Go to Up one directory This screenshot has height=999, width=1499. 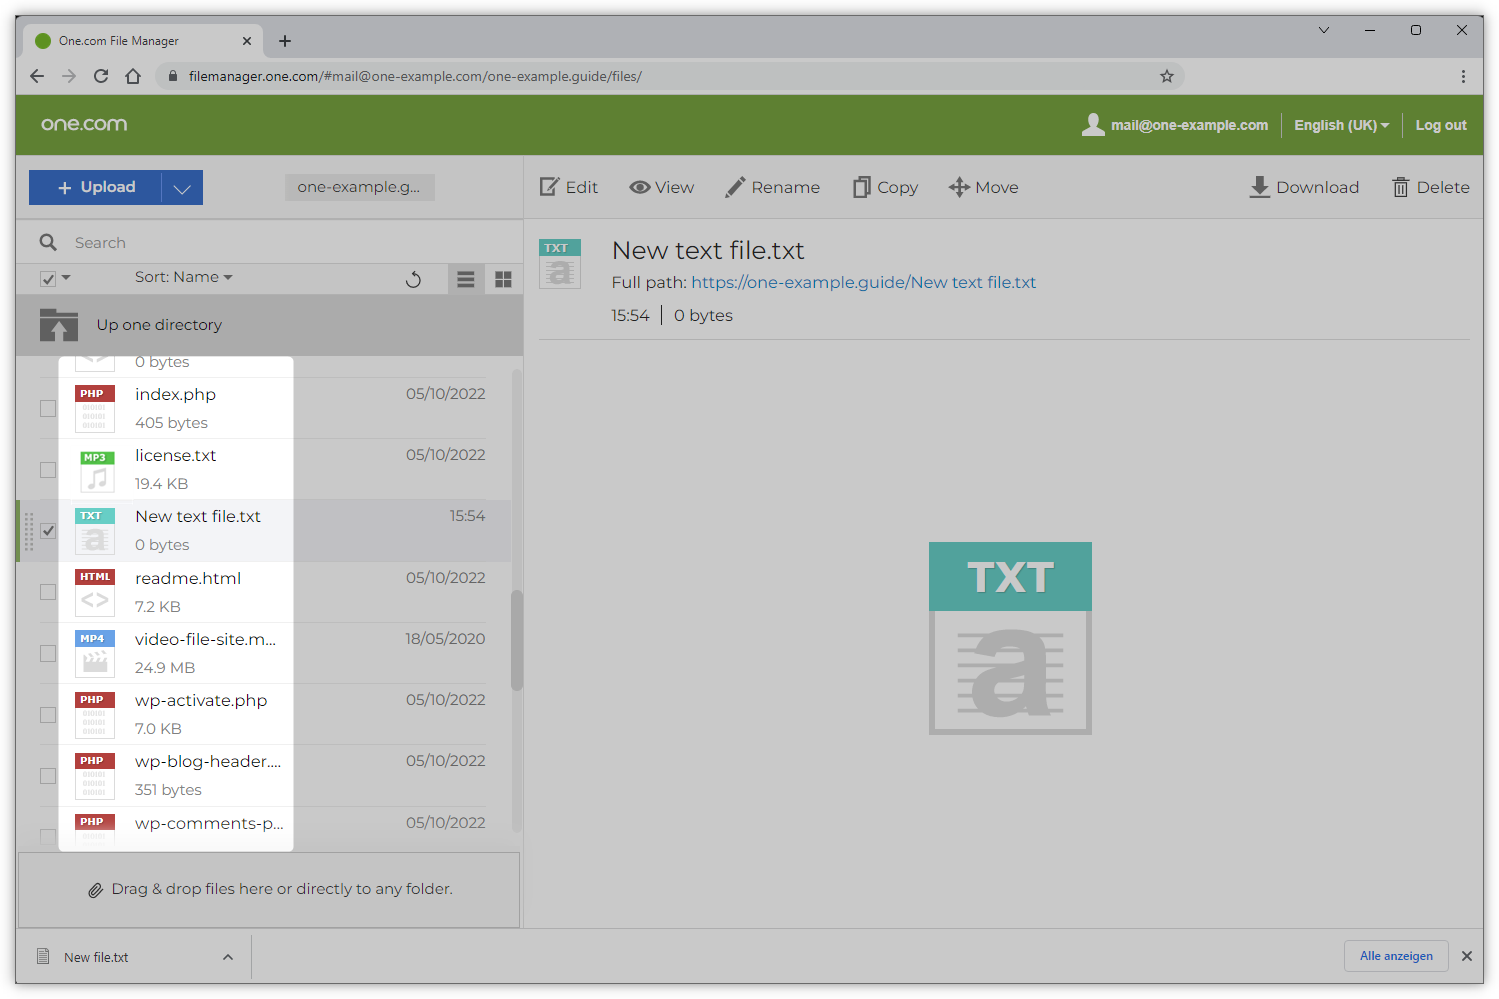[159, 325]
